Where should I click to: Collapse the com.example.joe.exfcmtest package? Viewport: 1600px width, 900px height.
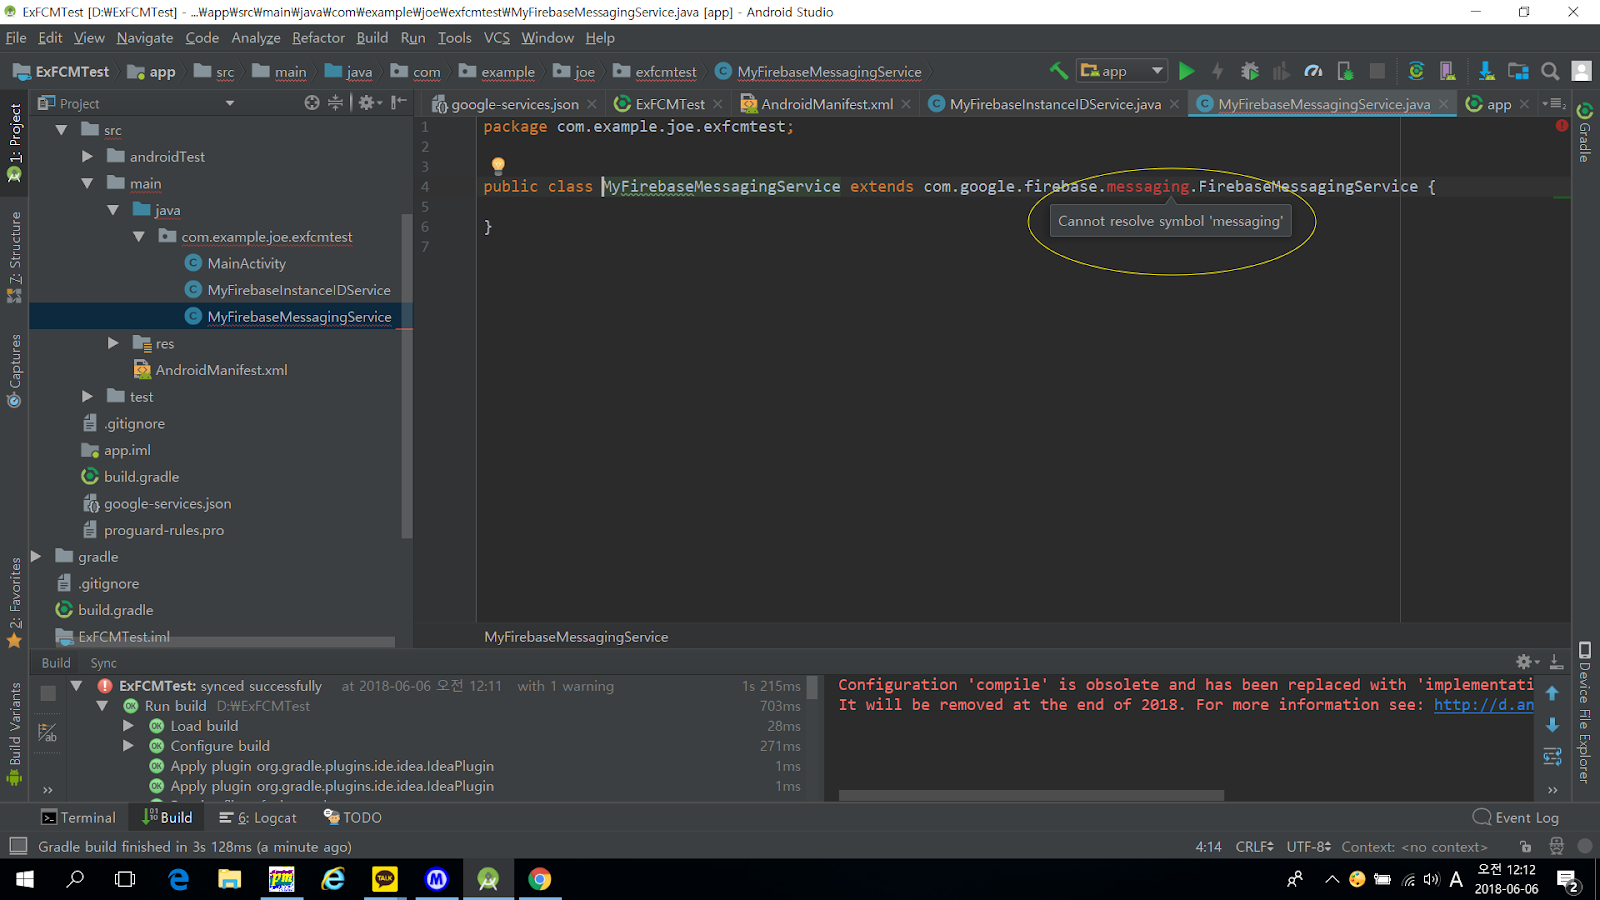pos(138,236)
